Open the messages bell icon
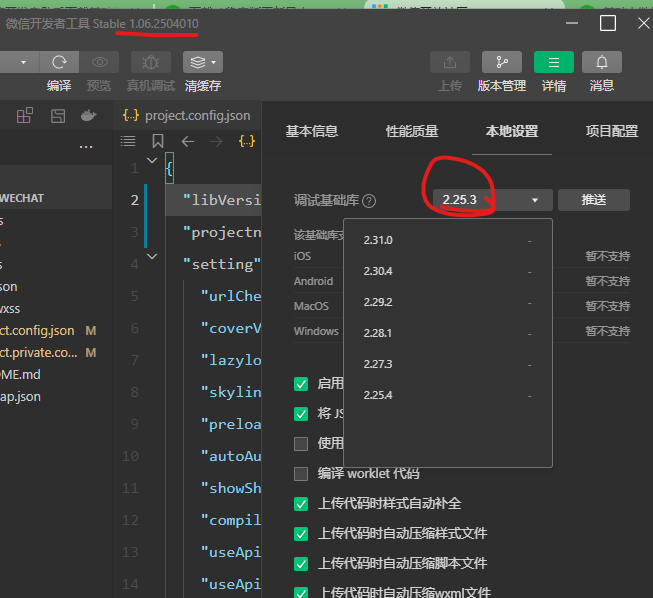This screenshot has width=653, height=598. click(x=602, y=62)
